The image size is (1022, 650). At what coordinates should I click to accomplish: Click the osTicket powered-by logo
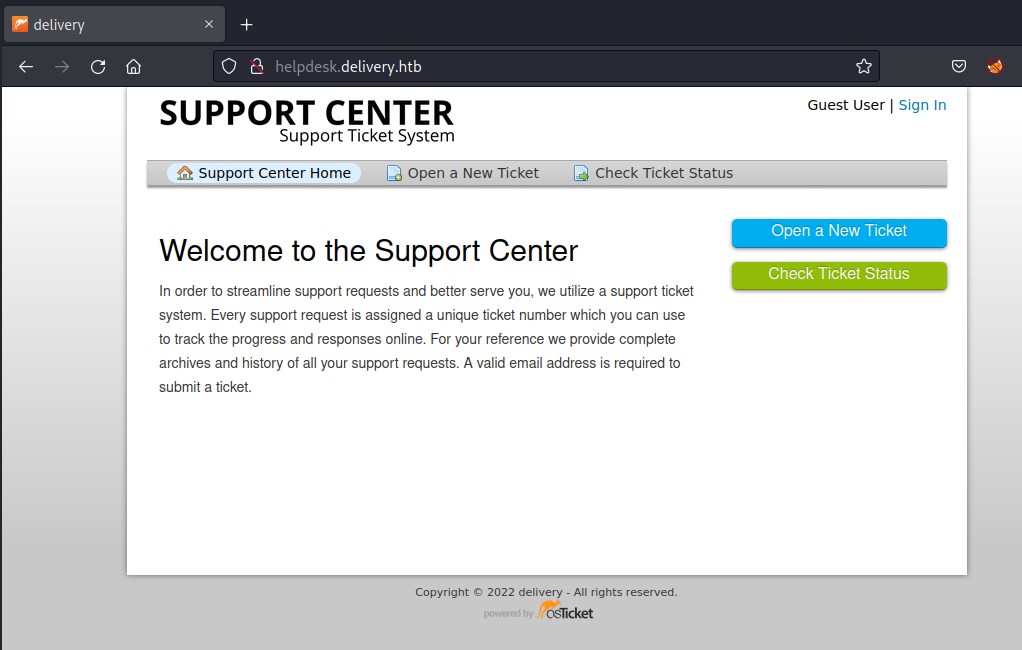pyautogui.click(x=563, y=611)
